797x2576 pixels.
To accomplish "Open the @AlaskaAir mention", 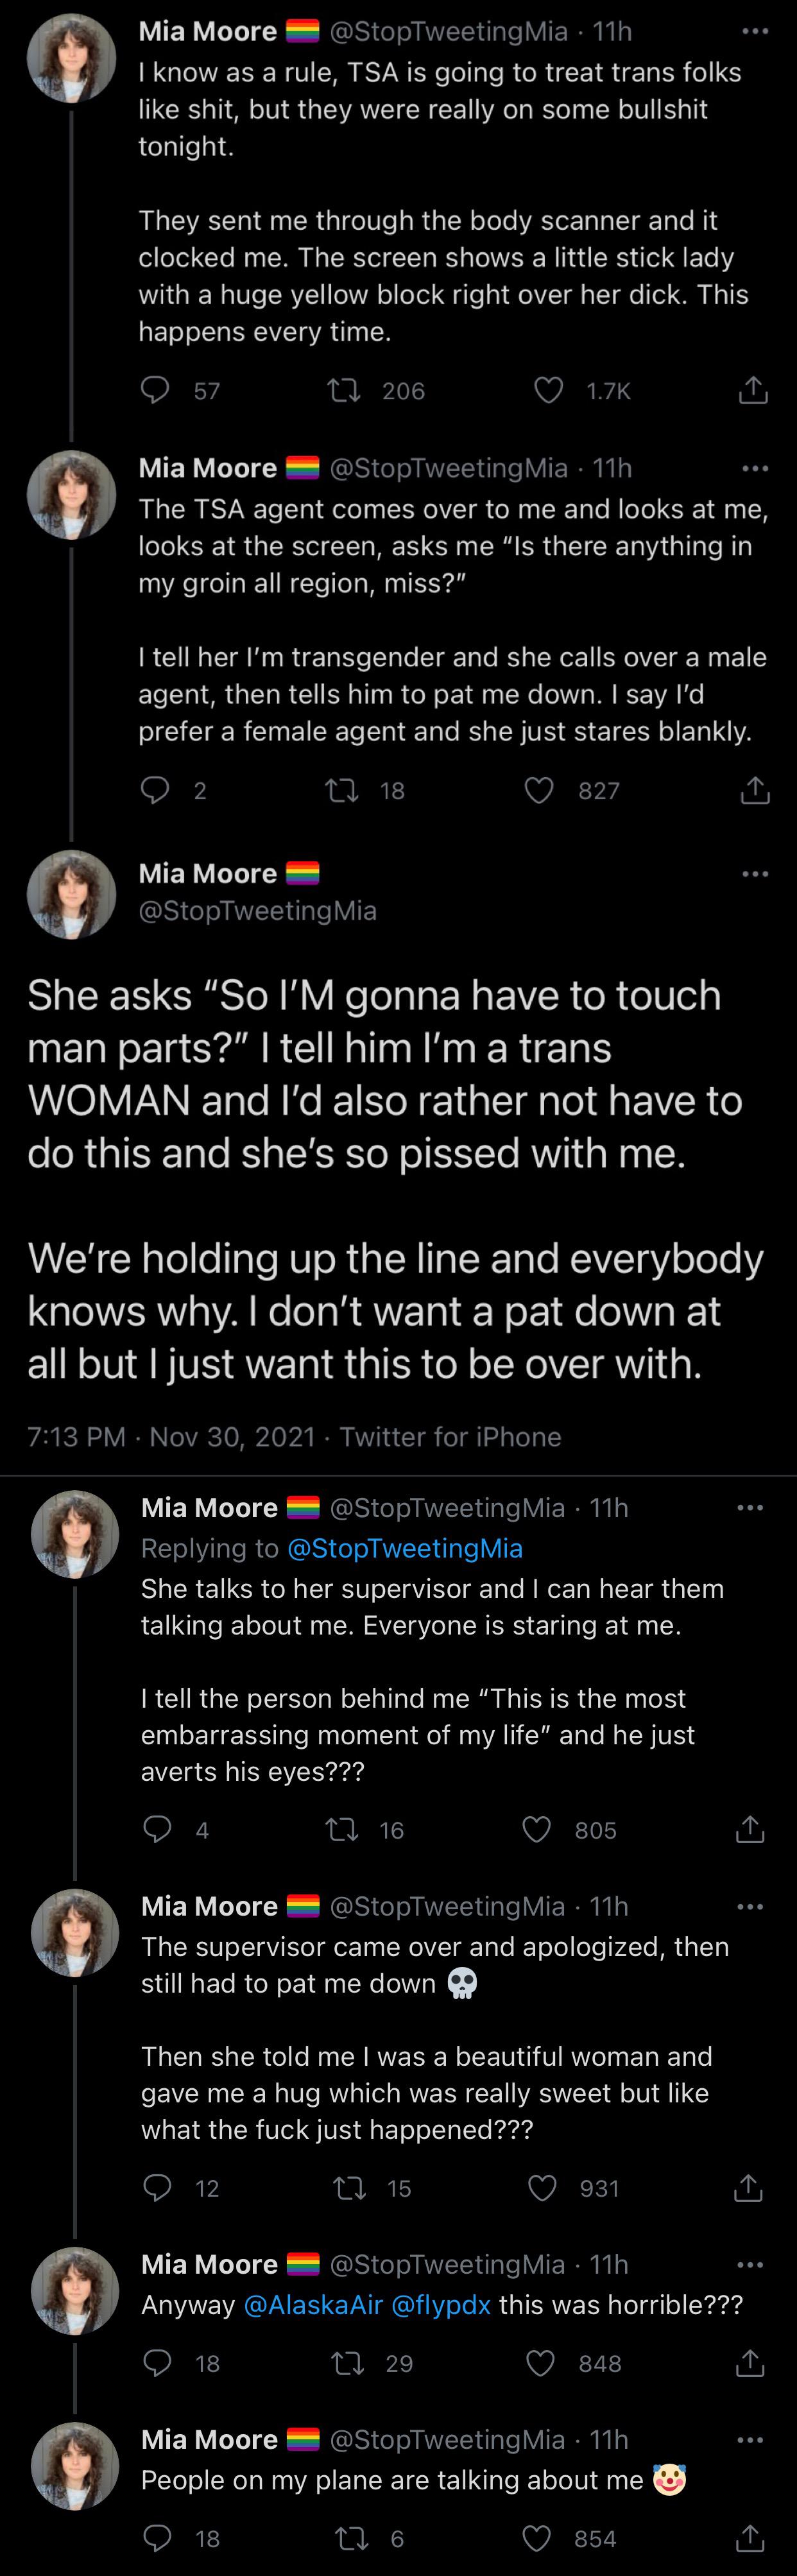I will coord(313,2305).
